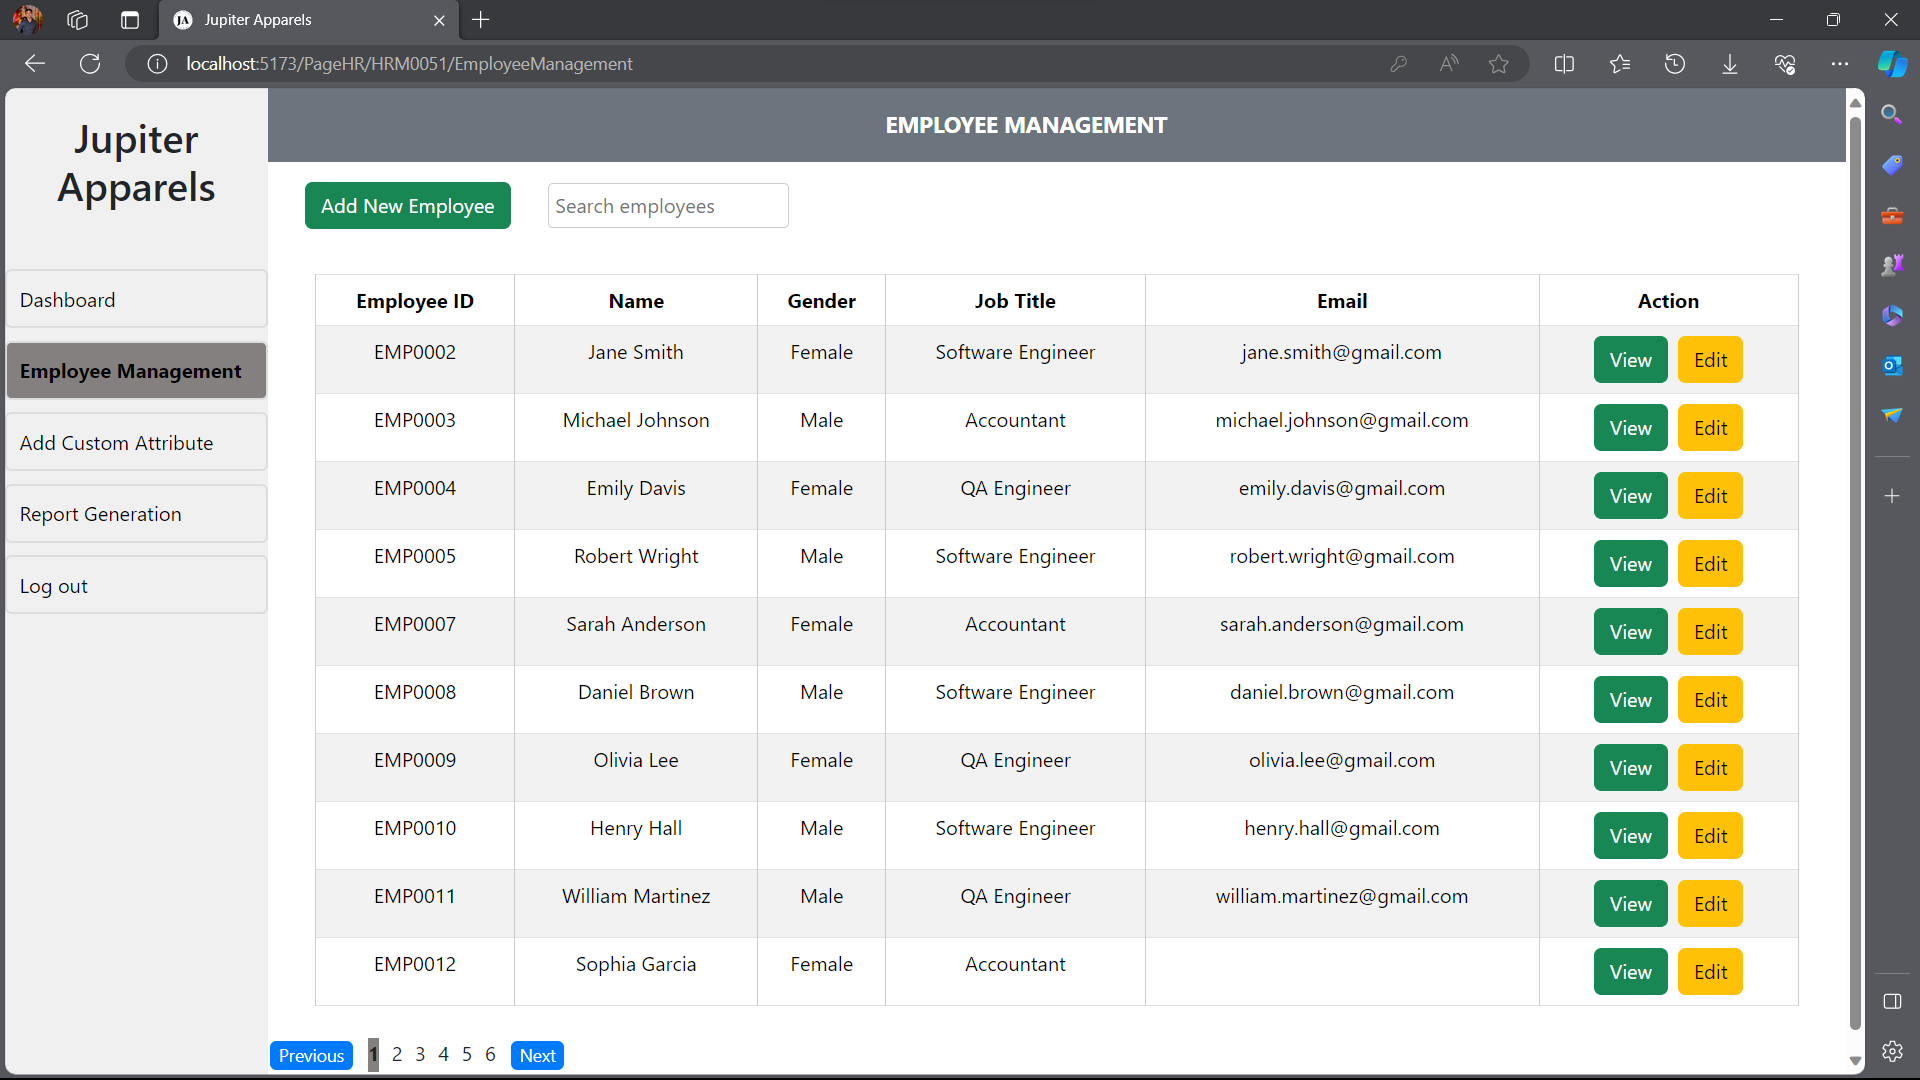This screenshot has width=1920, height=1080.
Task: Click the View button for EMP0002
Action: [1631, 359]
